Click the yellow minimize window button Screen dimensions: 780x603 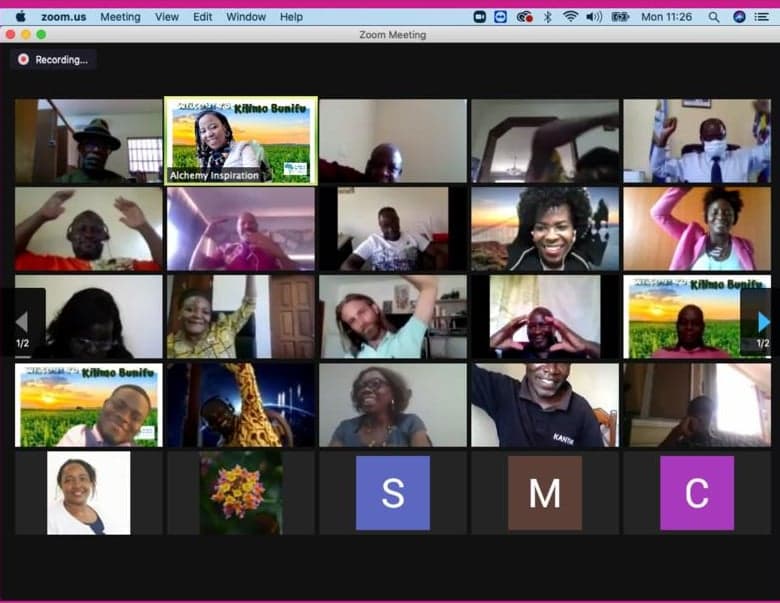click(26, 34)
